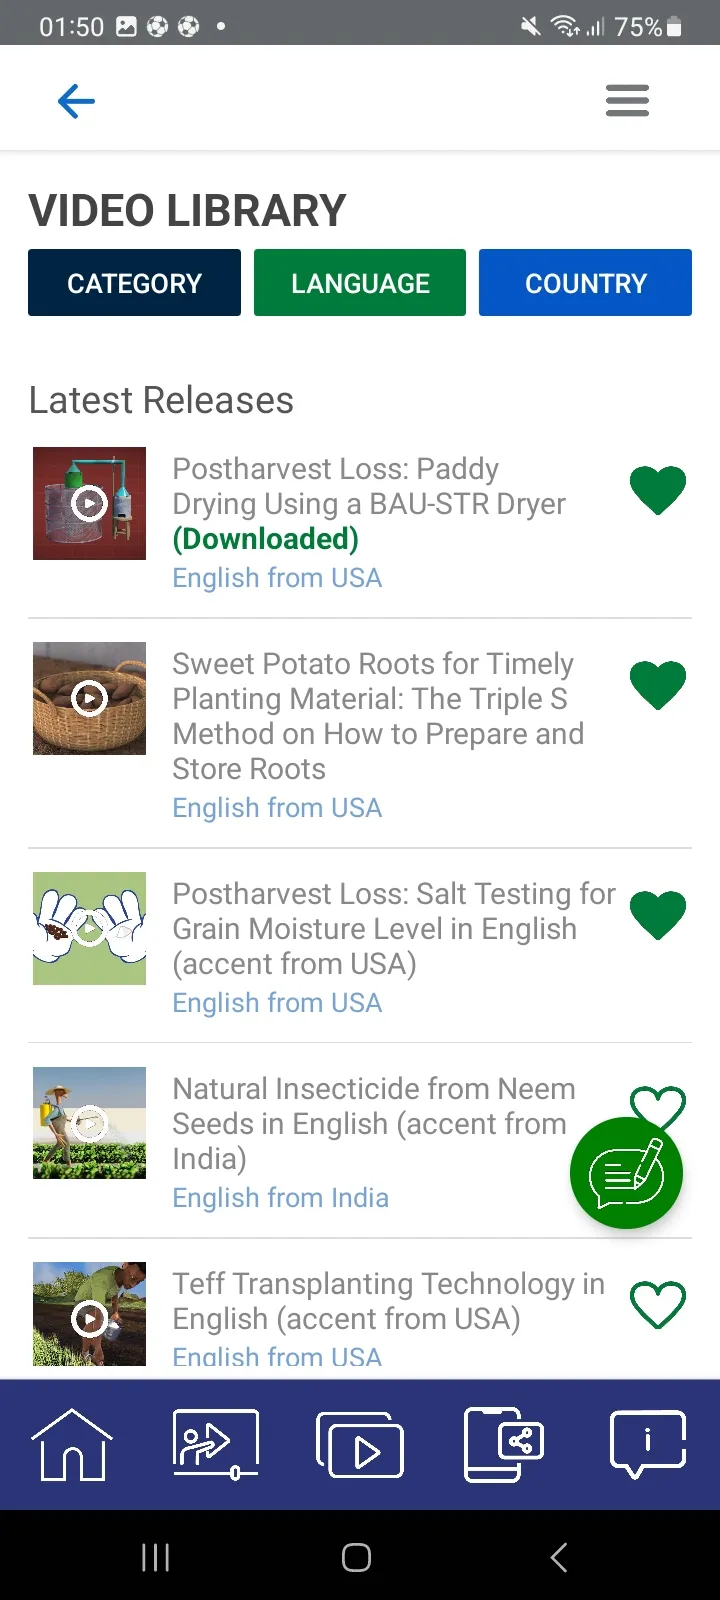Toggle favorite heart for Sweet Potato Roots
Image resolution: width=720 pixels, height=1600 pixels.
[x=658, y=686]
